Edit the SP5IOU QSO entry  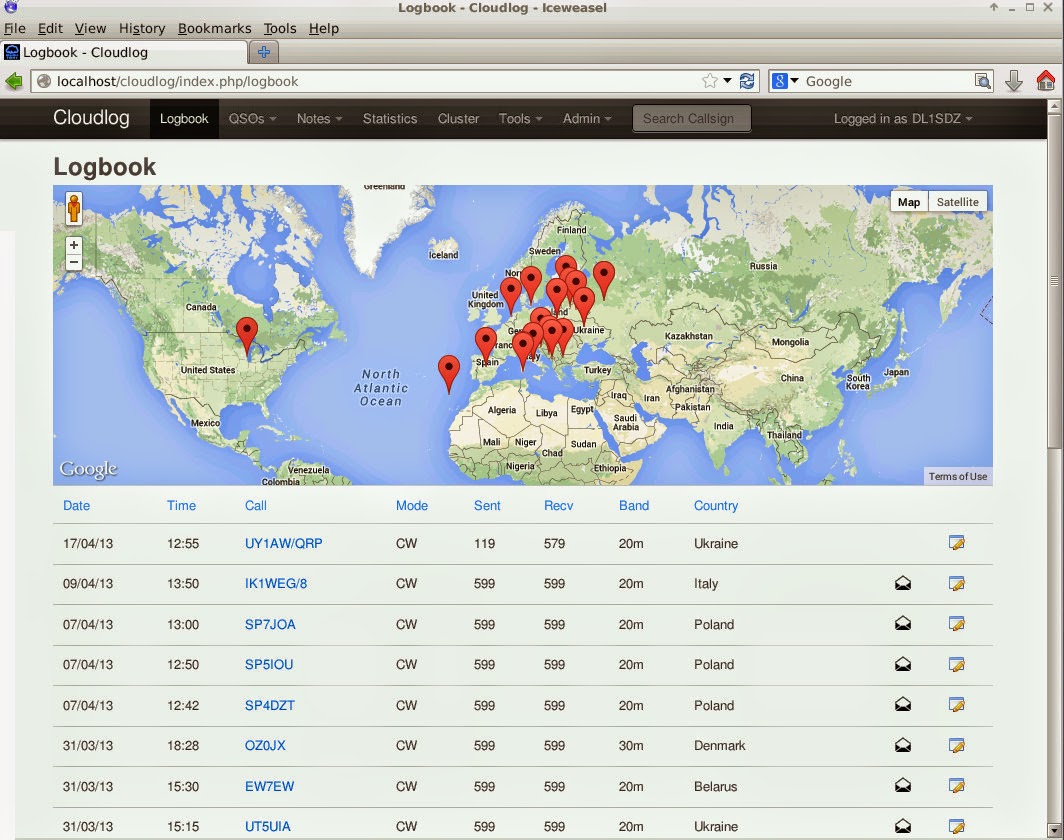[x=957, y=664]
